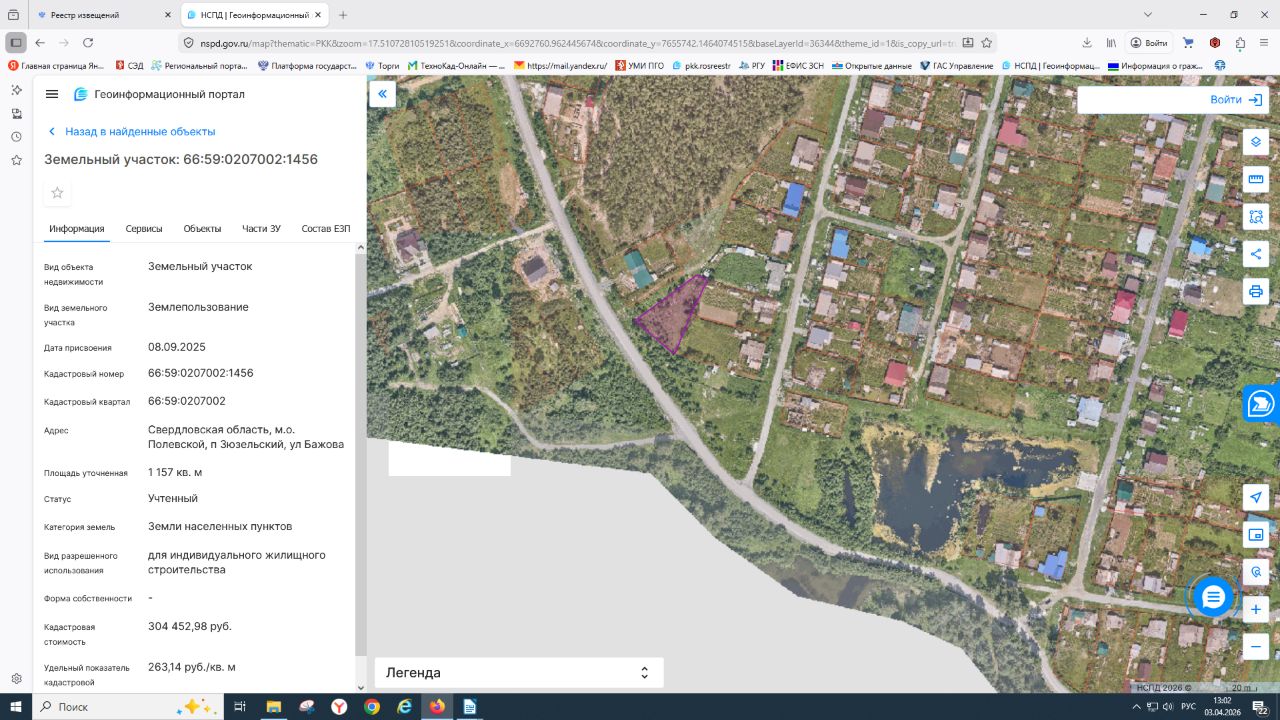Switch to the Состав ЕЗП tab

pyautogui.click(x=326, y=229)
